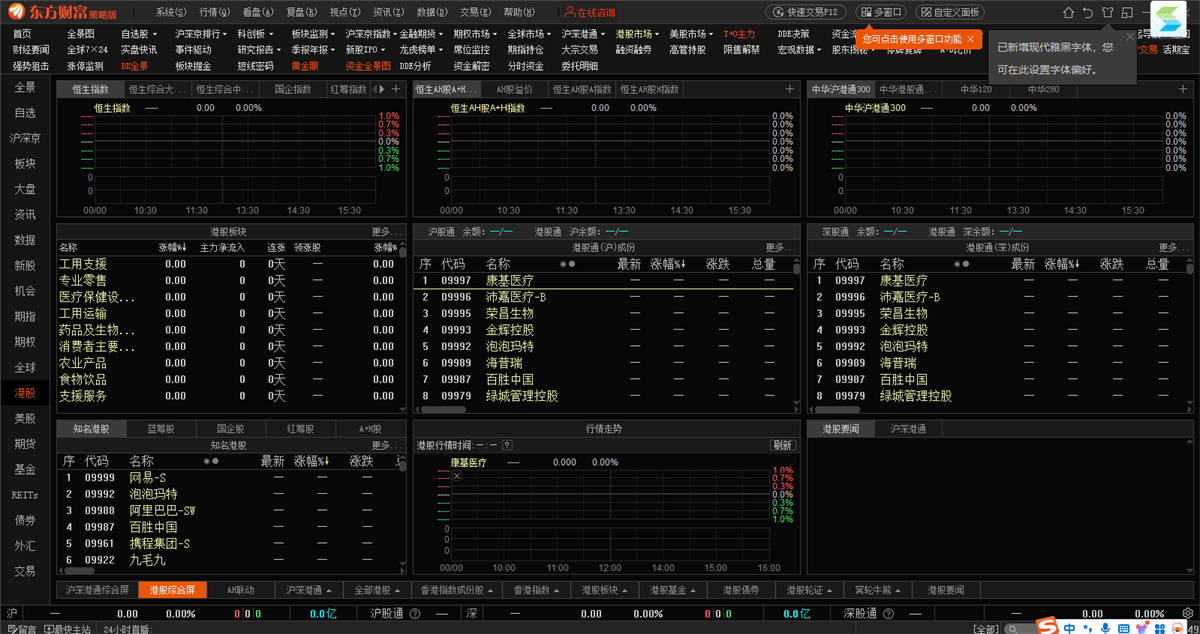Select REITs in the left sidebar

25,494
